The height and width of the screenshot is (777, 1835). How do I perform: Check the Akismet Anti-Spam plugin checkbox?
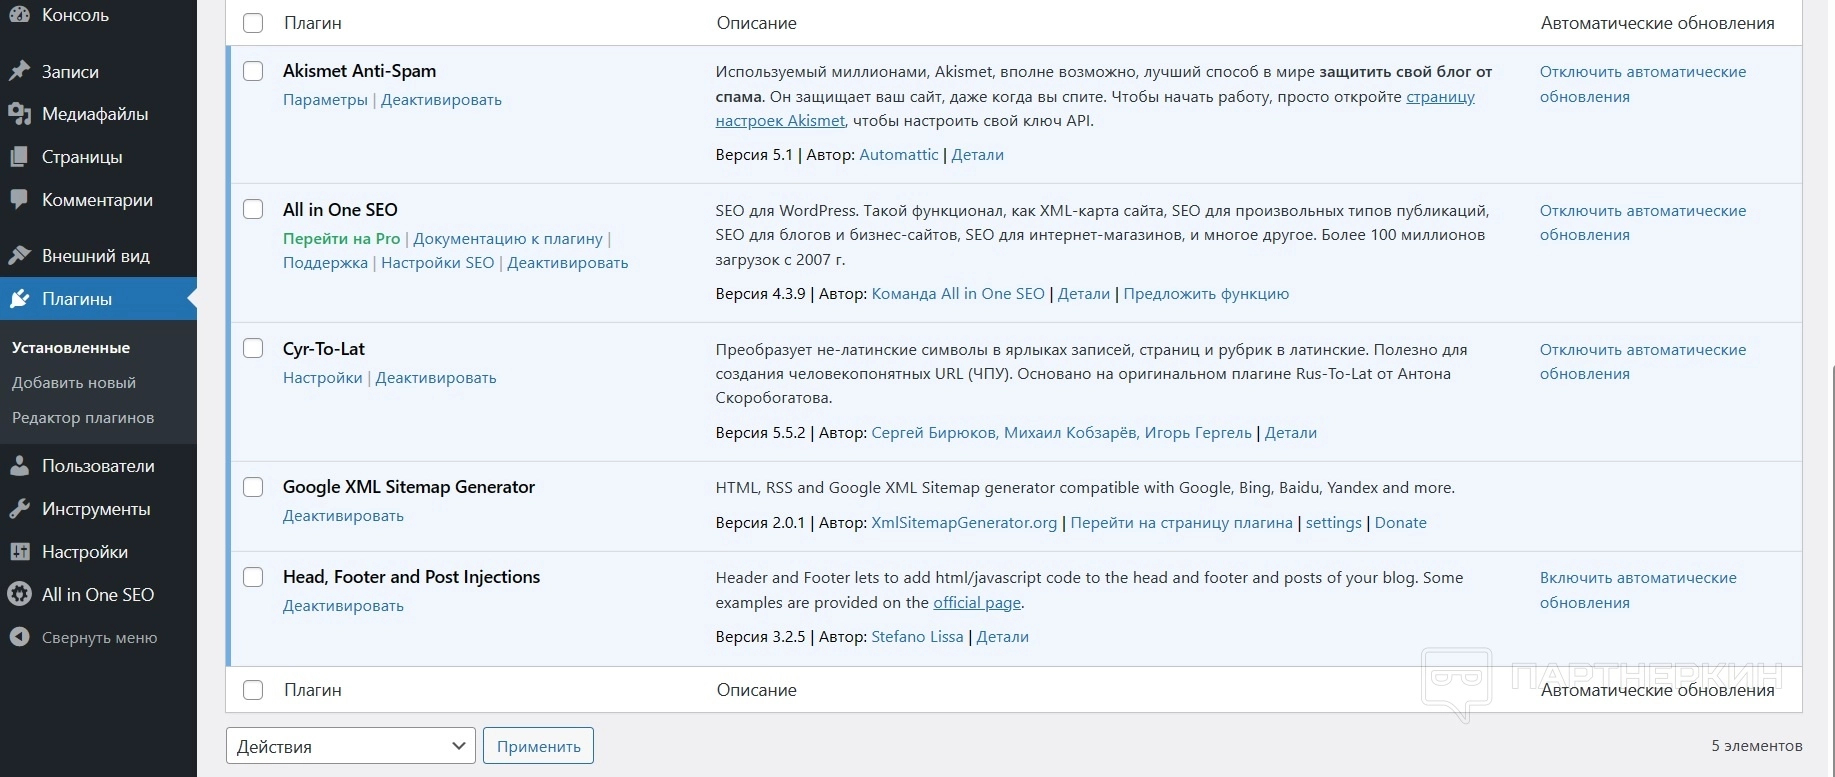pos(253,71)
